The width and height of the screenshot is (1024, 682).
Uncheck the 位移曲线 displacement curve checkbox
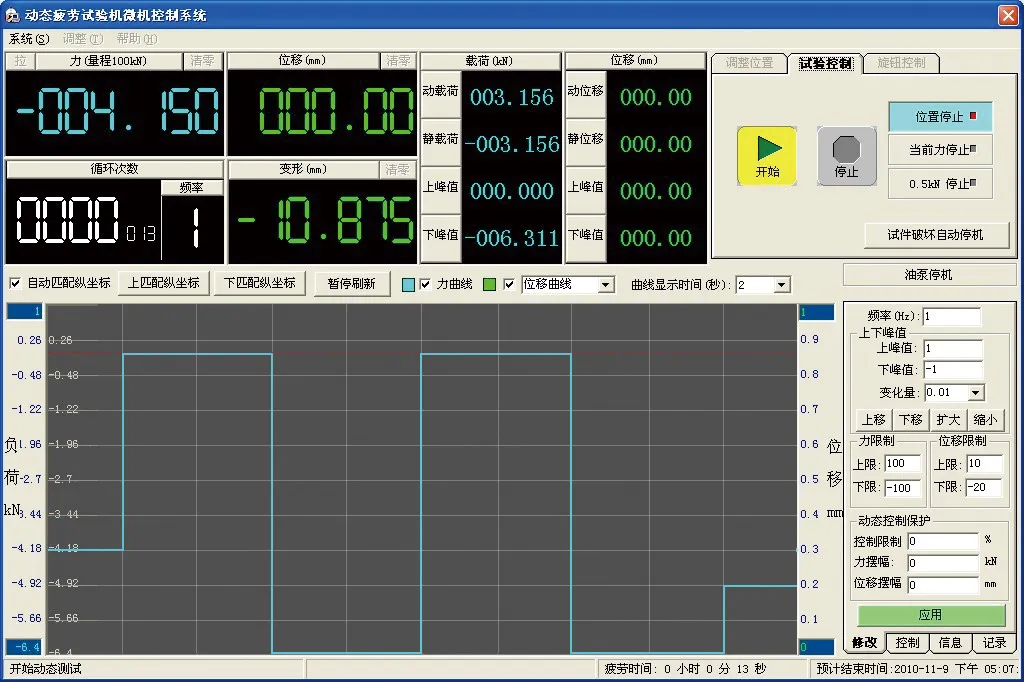508,285
